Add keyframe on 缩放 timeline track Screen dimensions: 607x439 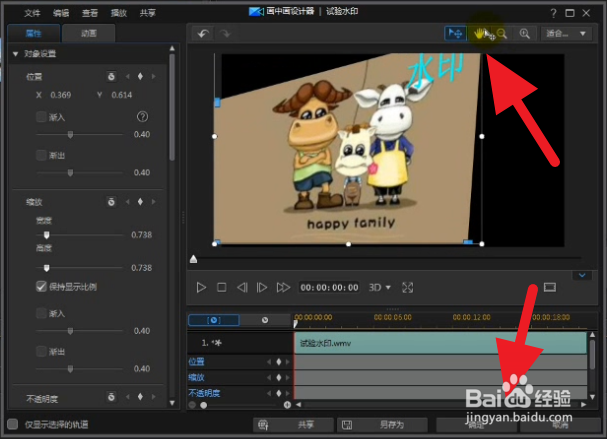click(x=279, y=377)
